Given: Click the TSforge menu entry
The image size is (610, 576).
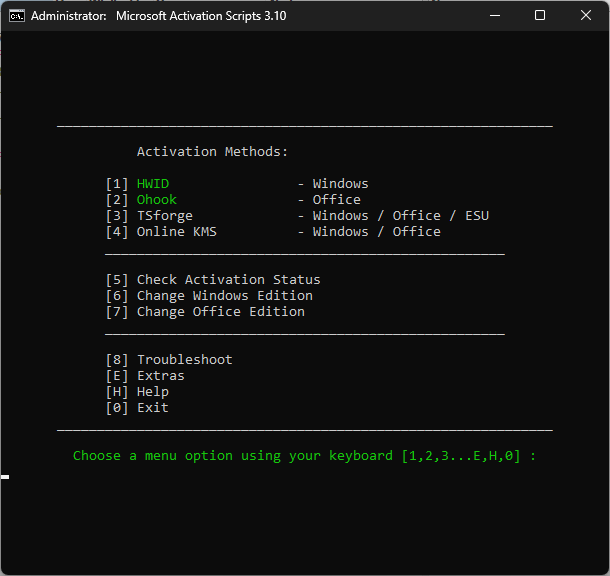Looking at the screenshot, I should pyautogui.click(x=165, y=215).
